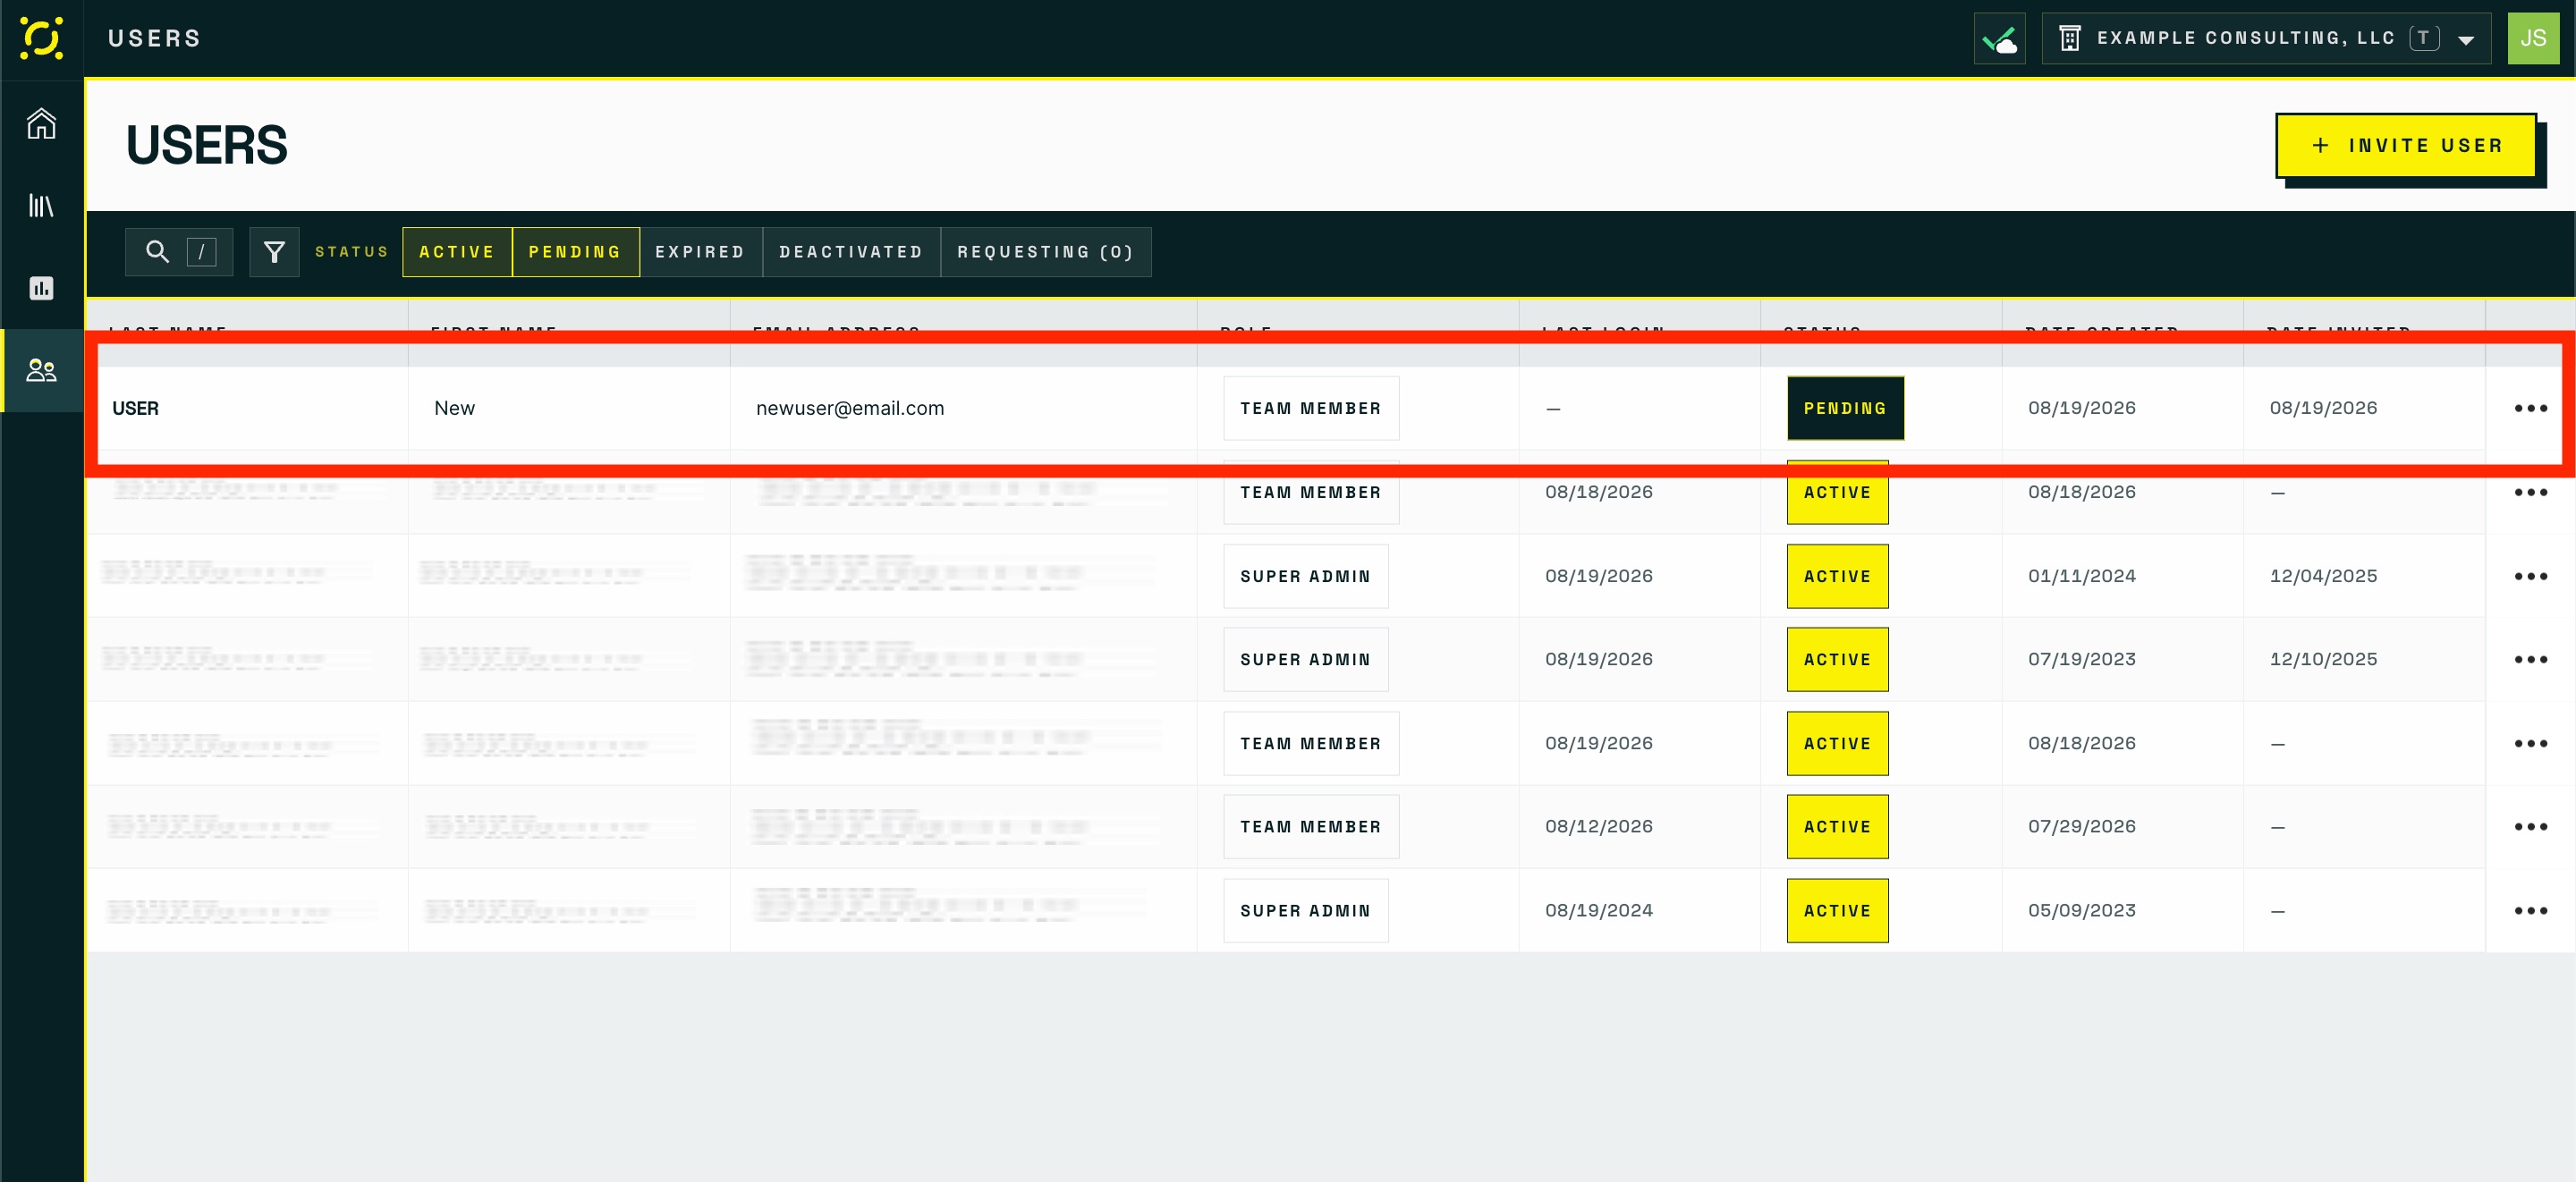This screenshot has width=2576, height=1182.
Task: Open Super Admin role dropdown for 01/11/2024 row
Action: coord(1305,576)
